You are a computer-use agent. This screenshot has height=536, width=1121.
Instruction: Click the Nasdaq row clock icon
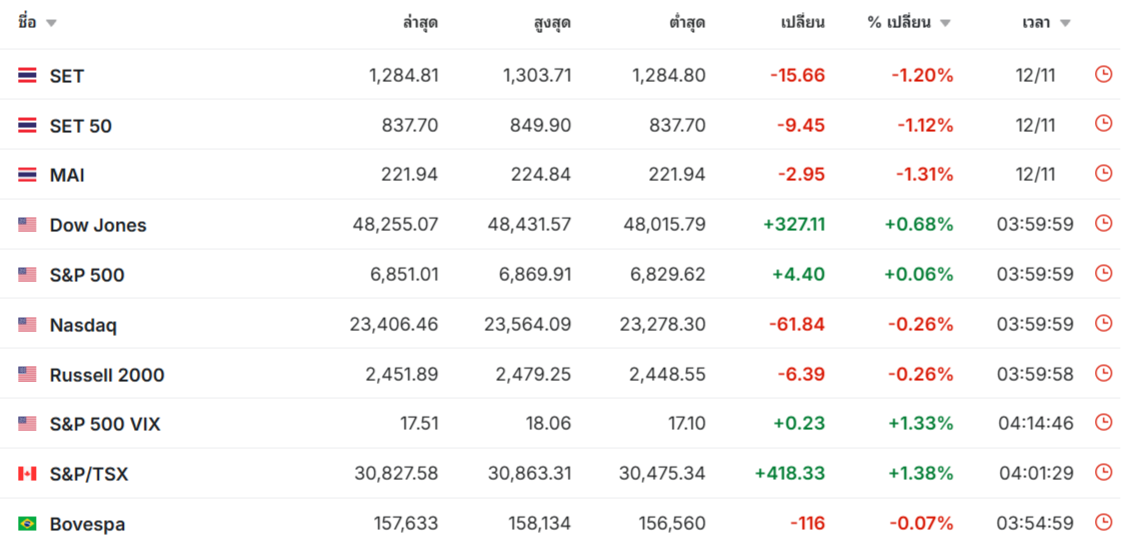tap(1103, 323)
